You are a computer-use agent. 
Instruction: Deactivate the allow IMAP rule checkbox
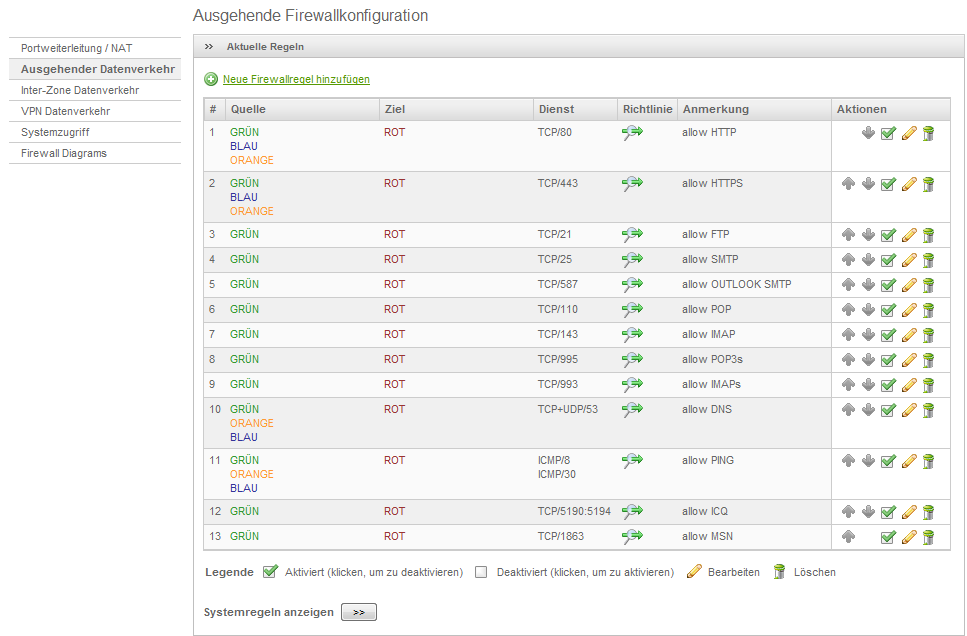(x=888, y=335)
